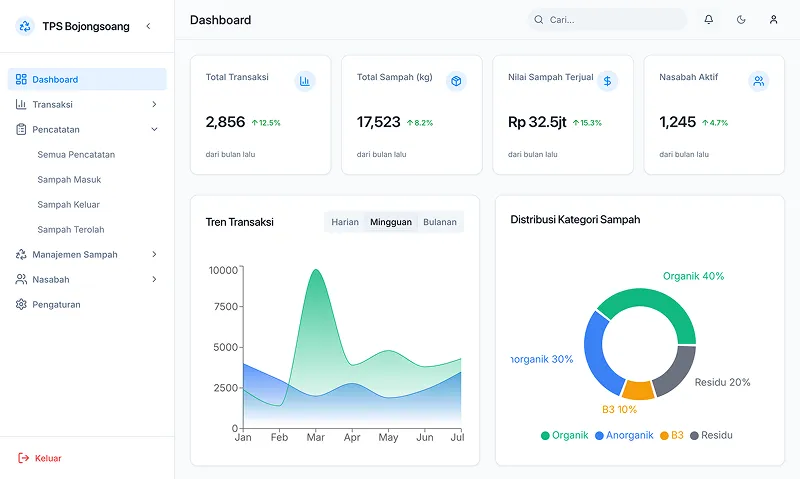Click the bar chart icon on Total Transaksi
This screenshot has height=479, width=800.
pos(305,81)
